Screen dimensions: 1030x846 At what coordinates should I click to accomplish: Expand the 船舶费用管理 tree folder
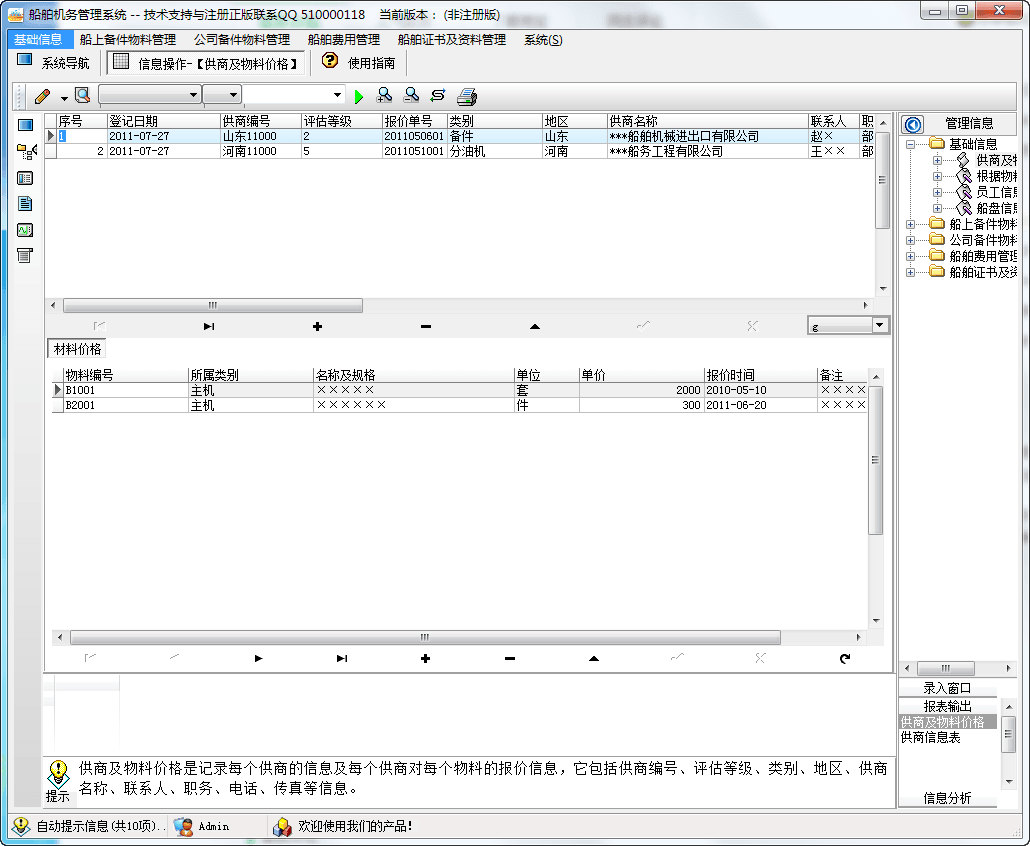pos(911,256)
